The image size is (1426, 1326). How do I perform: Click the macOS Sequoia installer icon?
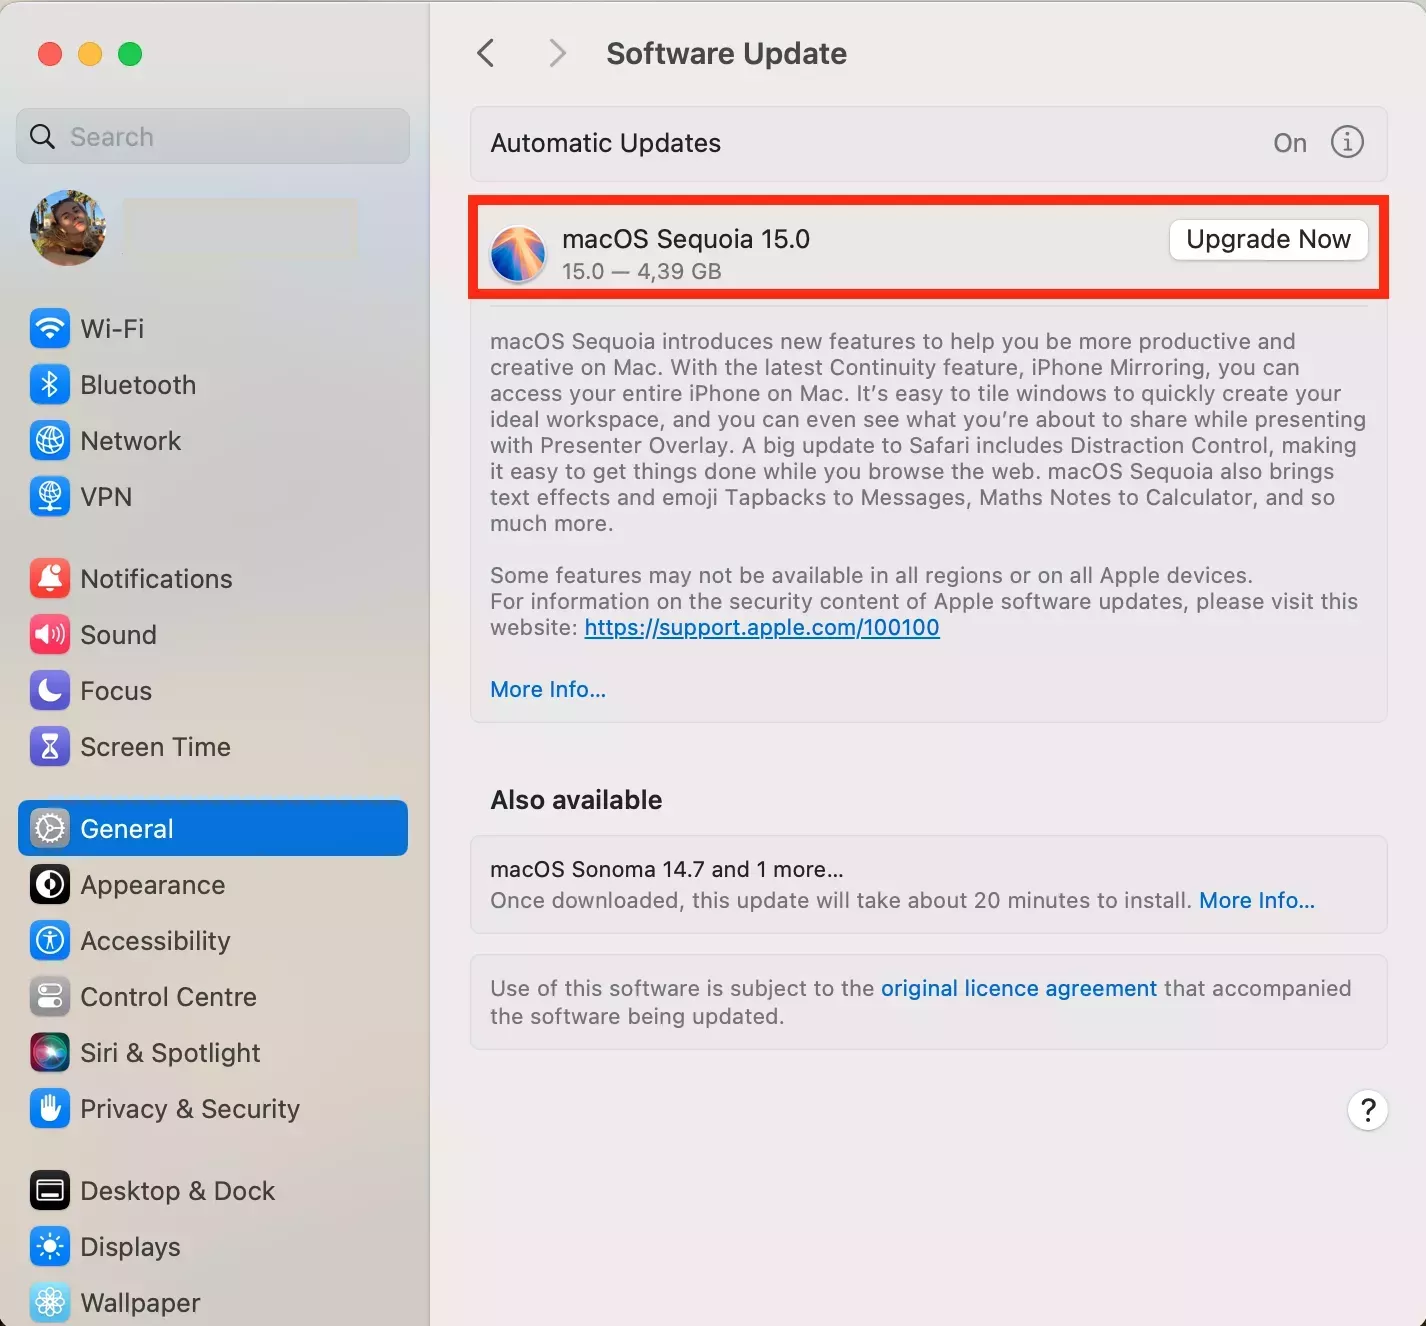point(518,253)
